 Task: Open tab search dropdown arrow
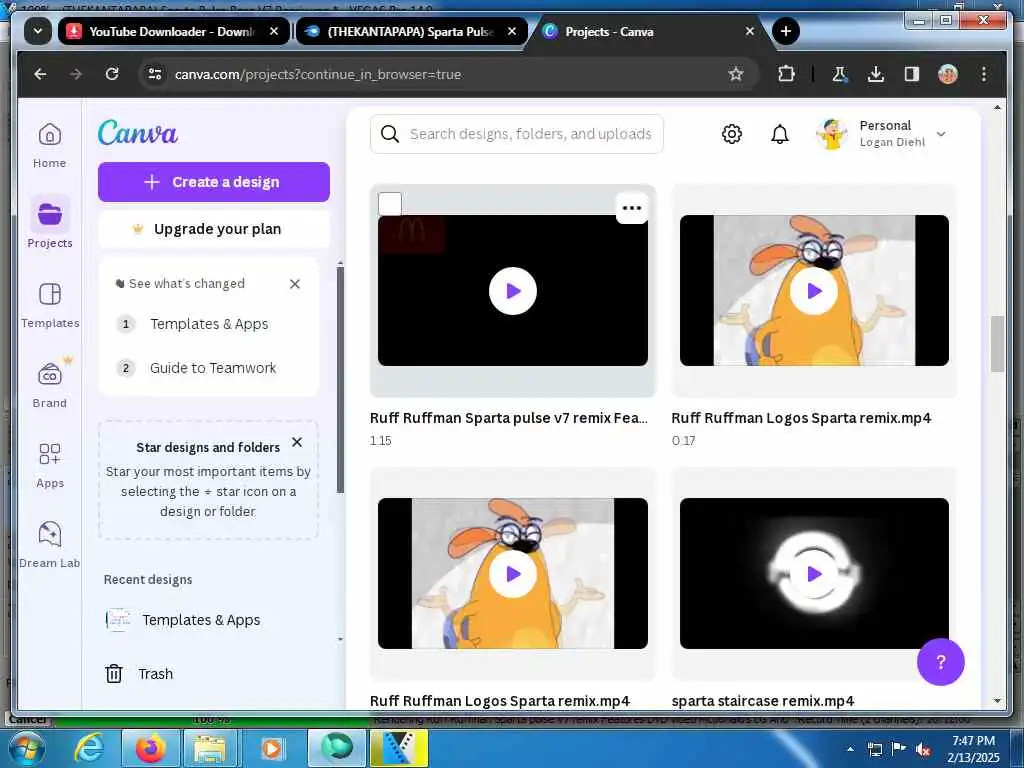(38, 31)
